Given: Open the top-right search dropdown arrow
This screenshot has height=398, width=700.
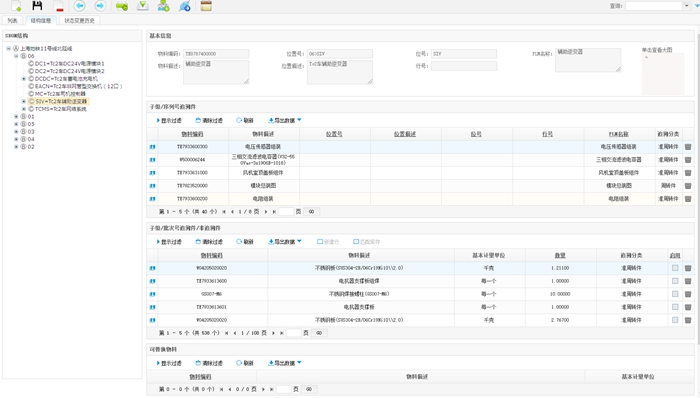Looking at the screenshot, I should (687, 6).
